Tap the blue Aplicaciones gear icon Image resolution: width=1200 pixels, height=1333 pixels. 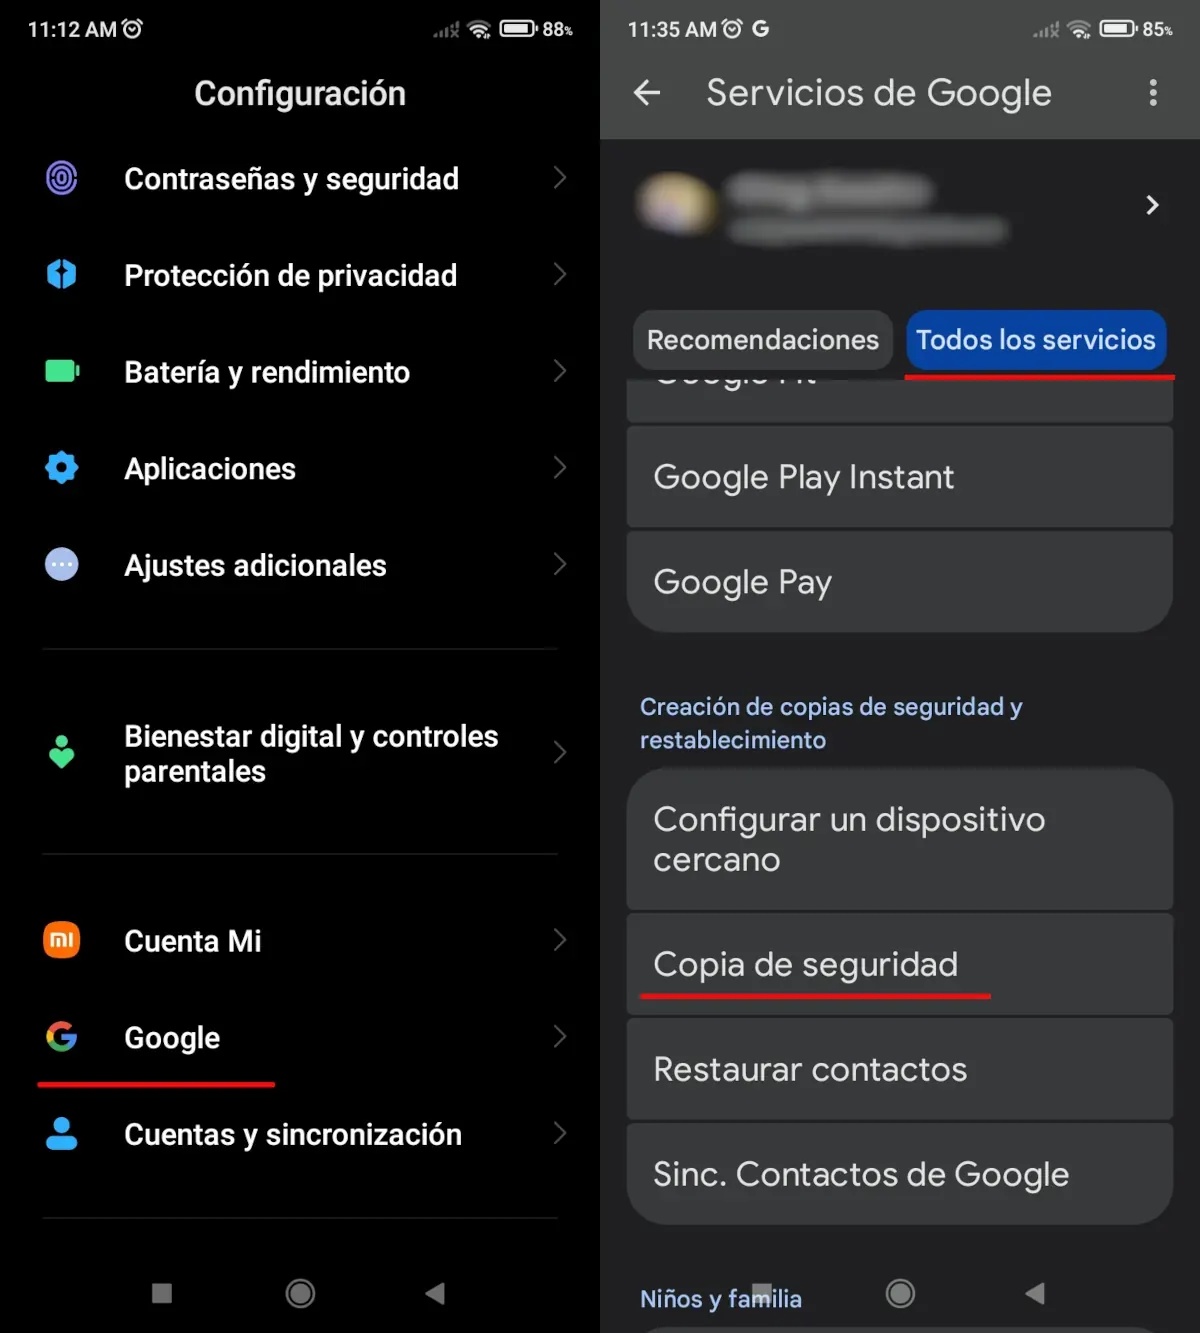tap(62, 467)
